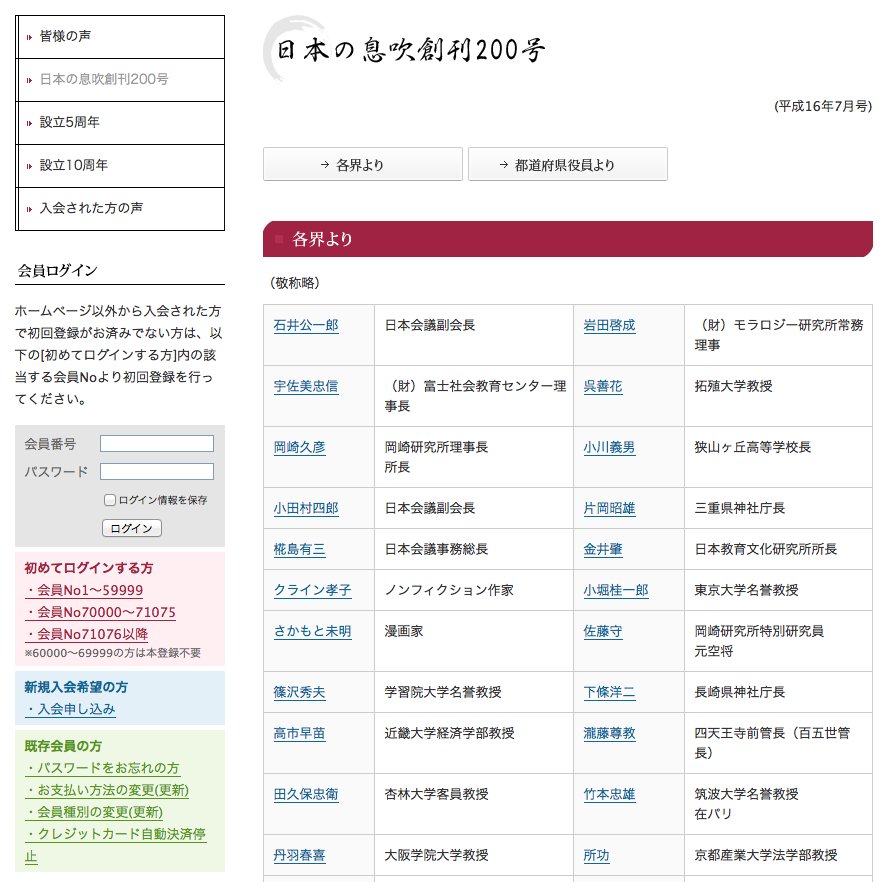Focus the パスワード input field

157,471
